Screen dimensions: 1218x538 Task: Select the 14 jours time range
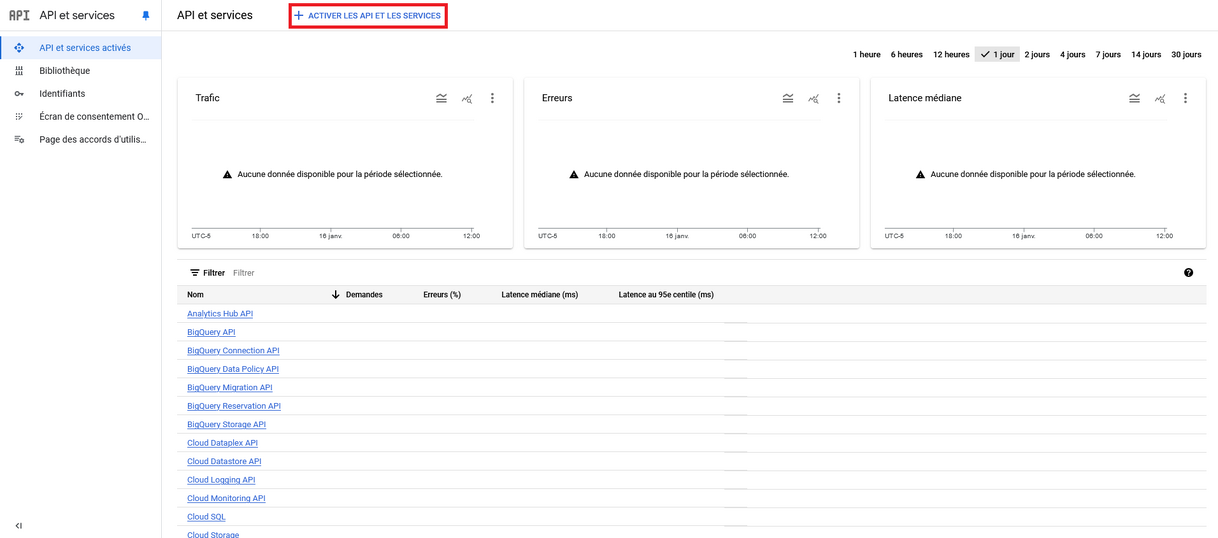click(1146, 55)
